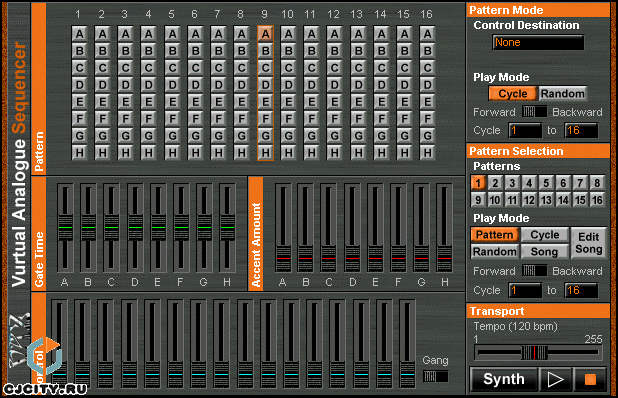Click the Tempo slider handle
The image size is (618, 398).
pyautogui.click(x=534, y=352)
